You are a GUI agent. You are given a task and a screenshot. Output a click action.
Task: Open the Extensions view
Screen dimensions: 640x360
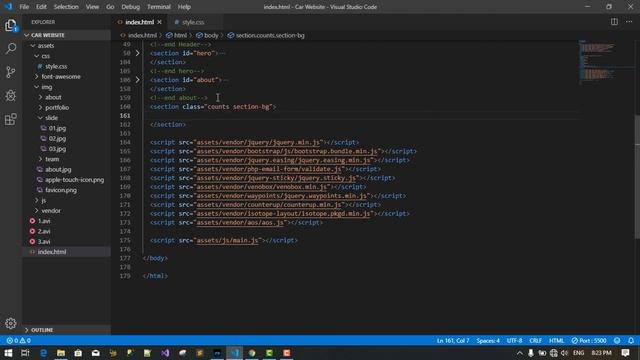(11, 119)
